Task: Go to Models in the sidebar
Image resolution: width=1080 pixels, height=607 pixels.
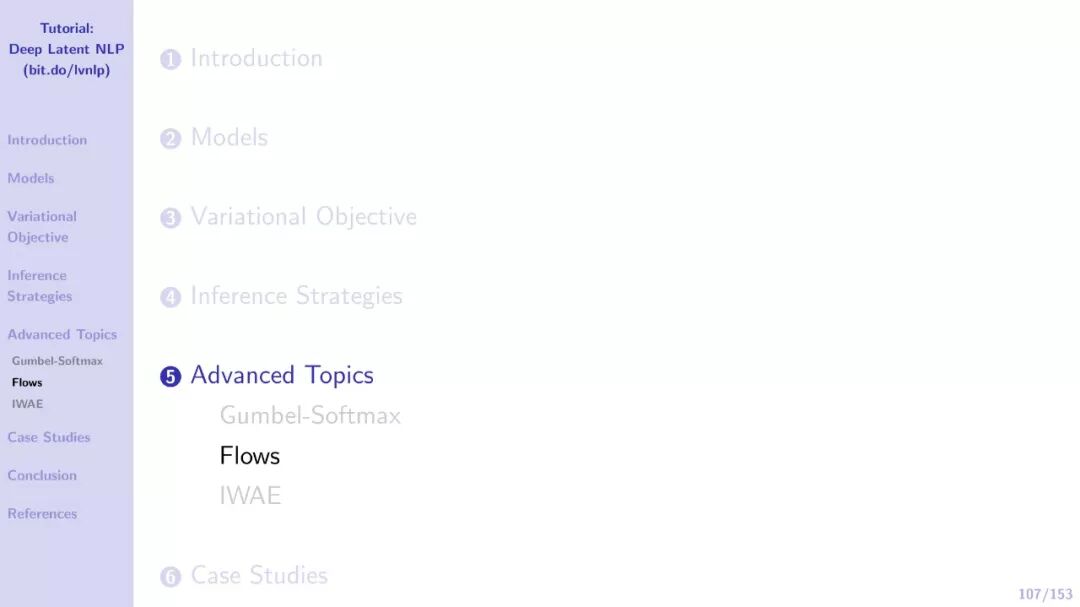Action: [31, 178]
